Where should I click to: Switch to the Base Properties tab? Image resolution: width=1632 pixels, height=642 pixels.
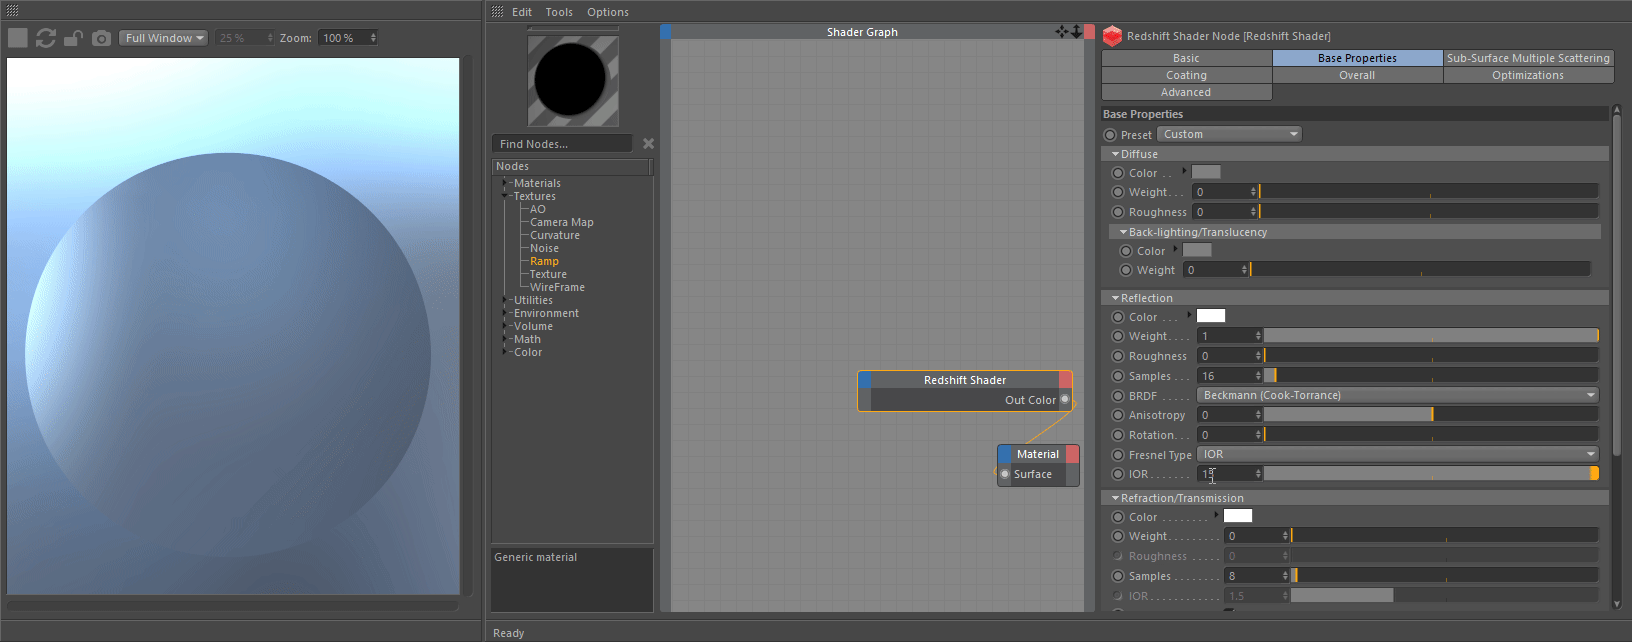click(x=1357, y=58)
